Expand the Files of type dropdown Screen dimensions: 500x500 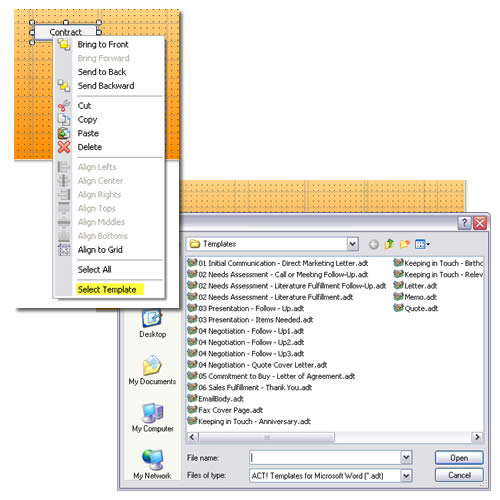click(406, 475)
